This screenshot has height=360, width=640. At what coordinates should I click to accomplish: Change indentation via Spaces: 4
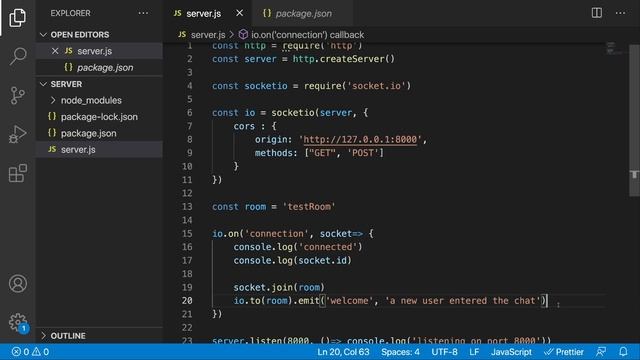pos(400,352)
